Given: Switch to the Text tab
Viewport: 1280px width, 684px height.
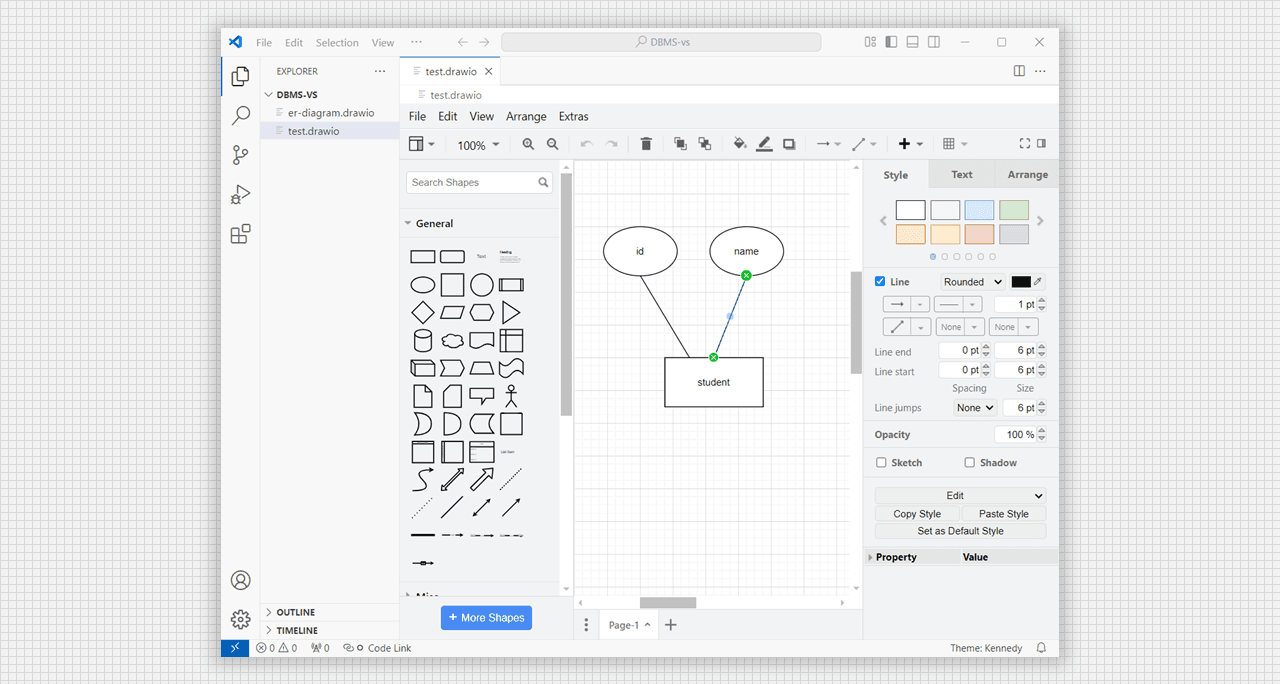Looking at the screenshot, I should [961, 175].
